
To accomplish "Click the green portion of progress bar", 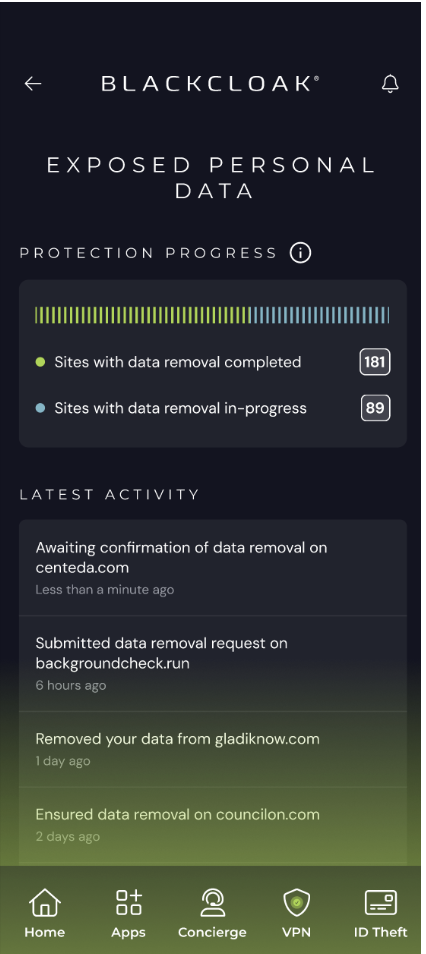I will pos(142,315).
